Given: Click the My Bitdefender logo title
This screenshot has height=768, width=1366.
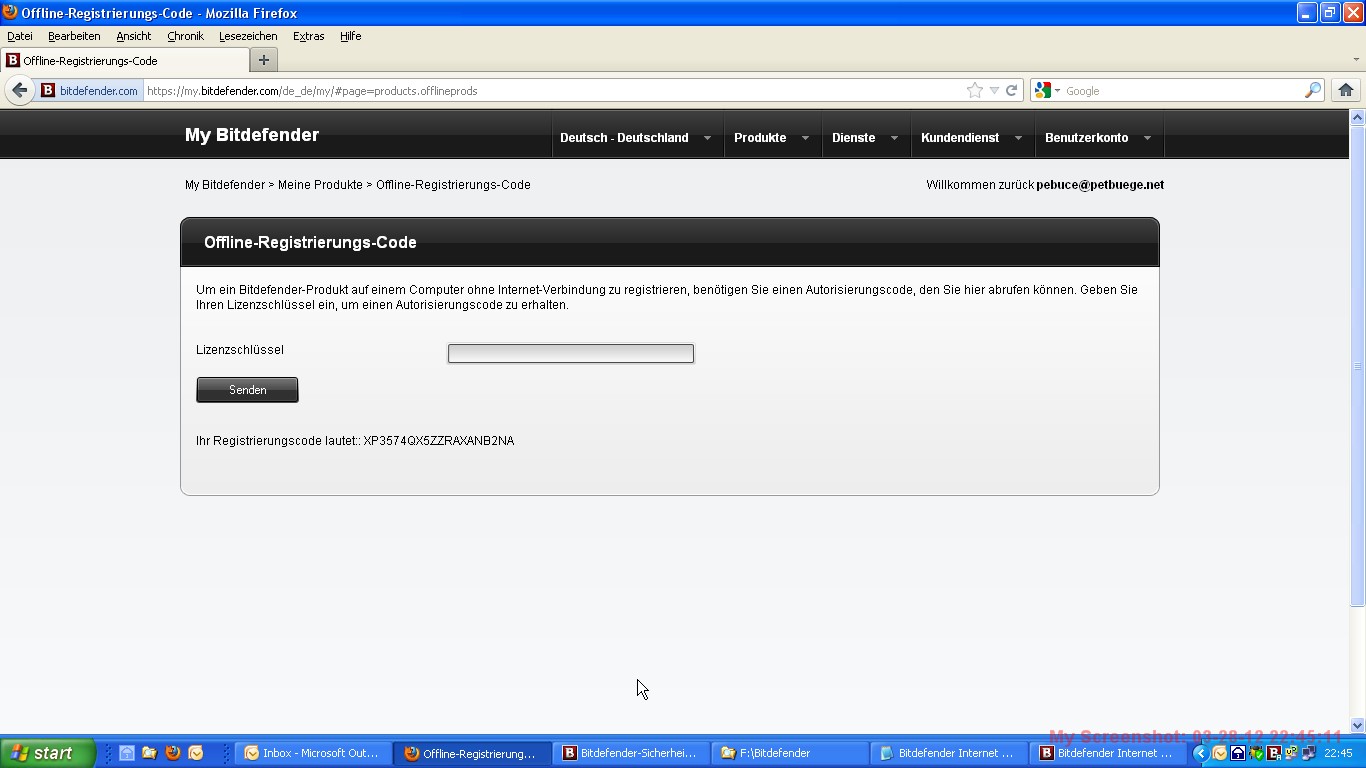Looking at the screenshot, I should point(252,135).
